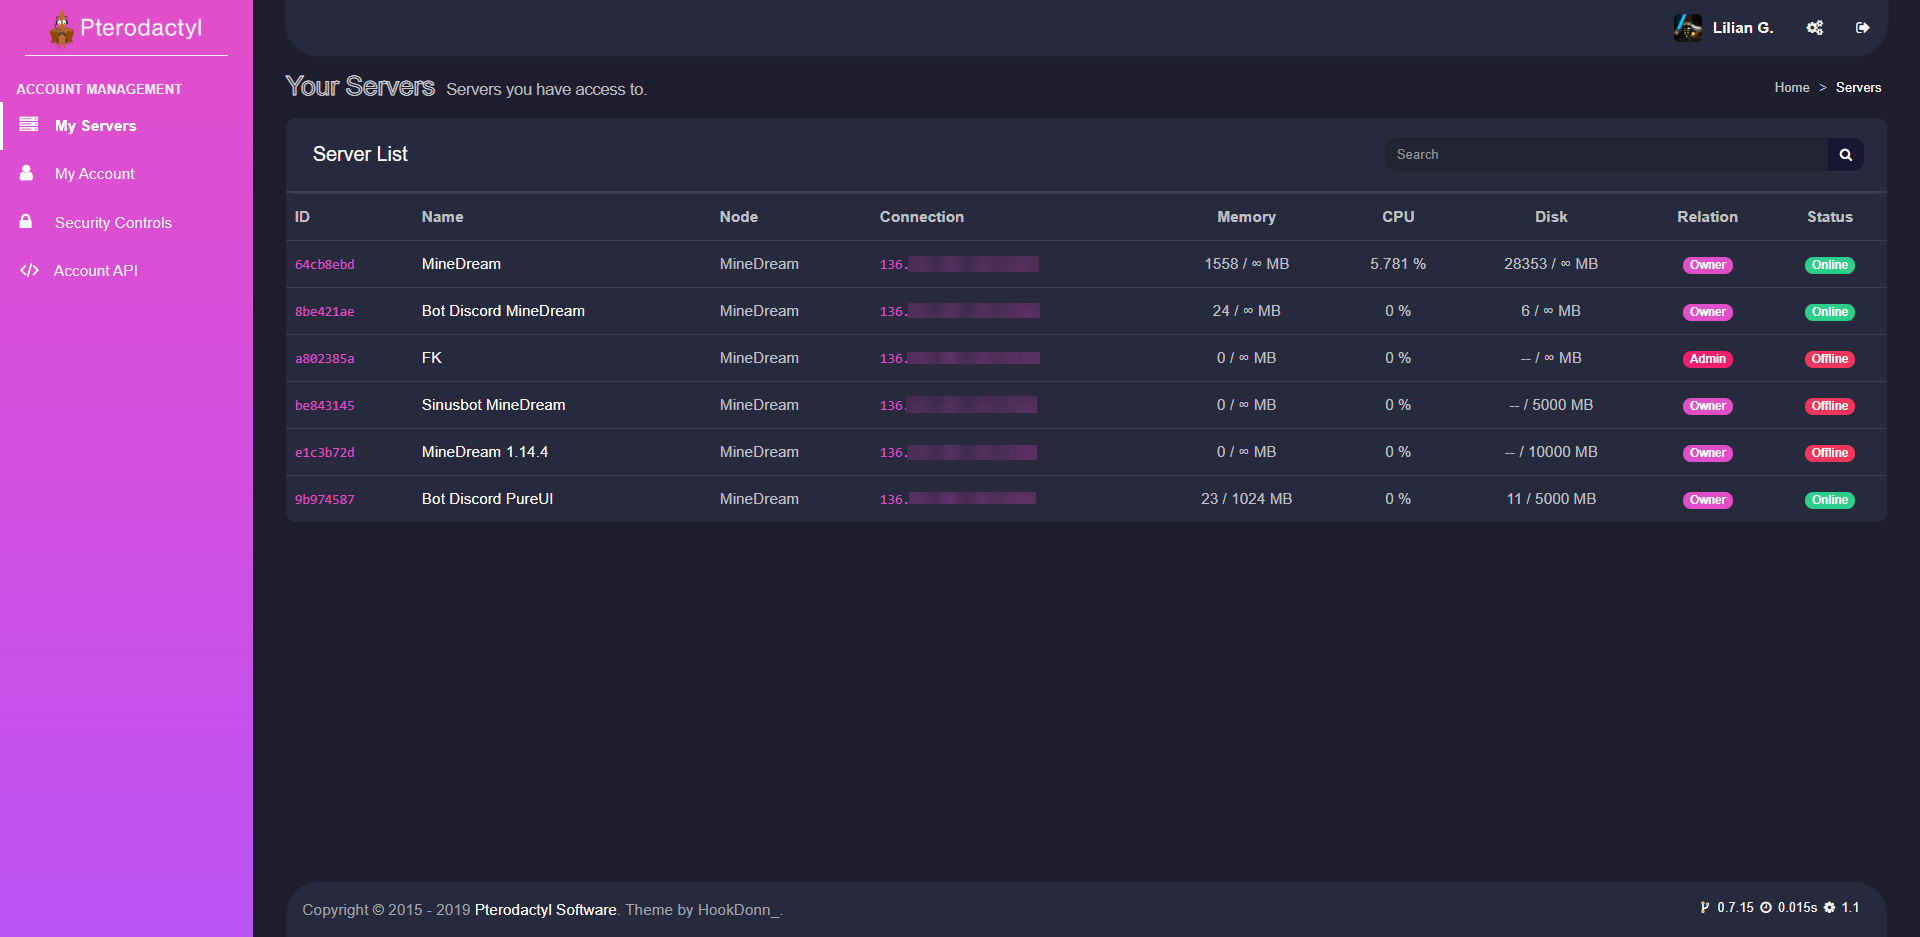Click the My Servers list icon
This screenshot has height=937, width=1920.
click(x=29, y=125)
